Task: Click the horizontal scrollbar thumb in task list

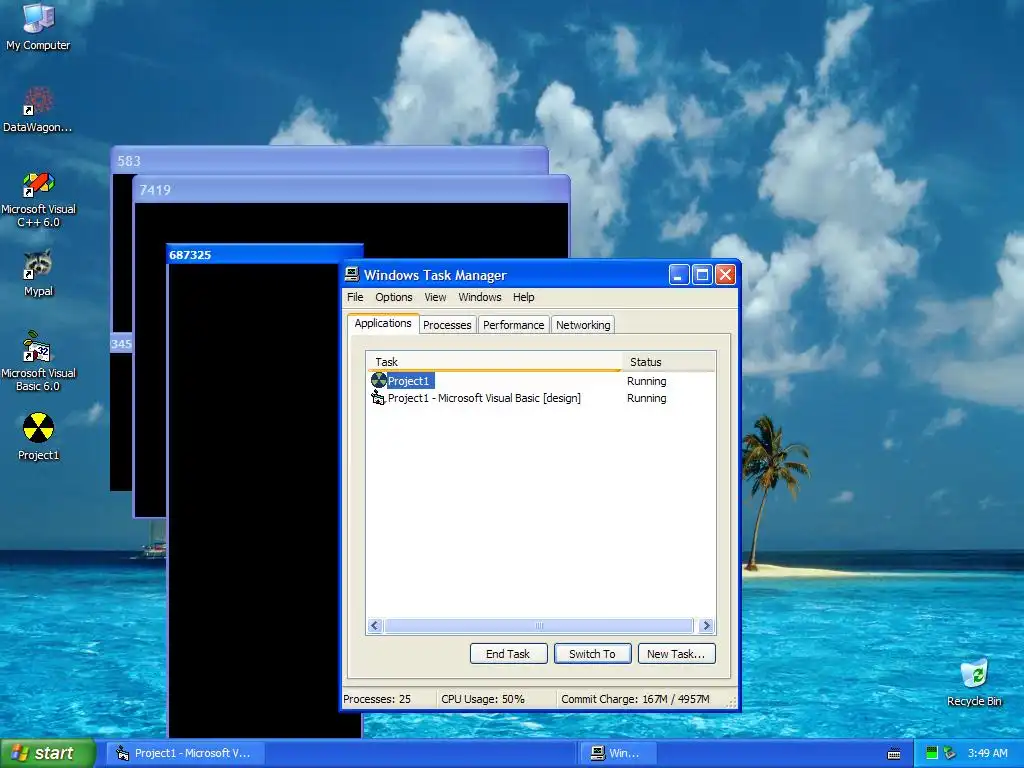Action: click(x=539, y=626)
